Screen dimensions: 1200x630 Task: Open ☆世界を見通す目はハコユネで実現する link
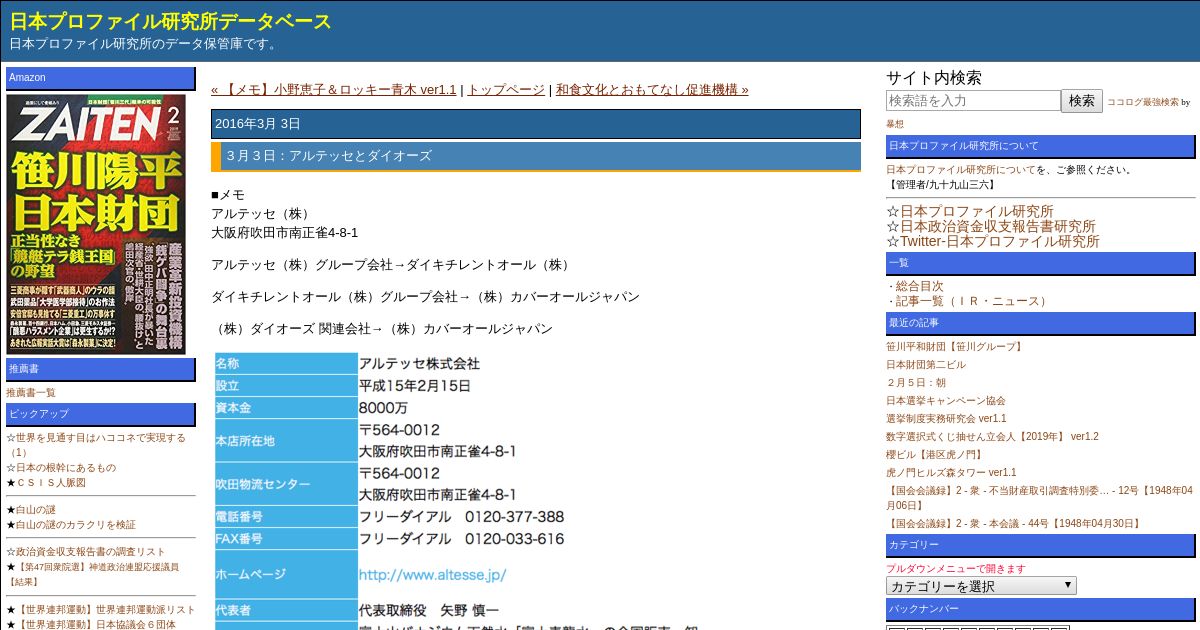point(96,445)
